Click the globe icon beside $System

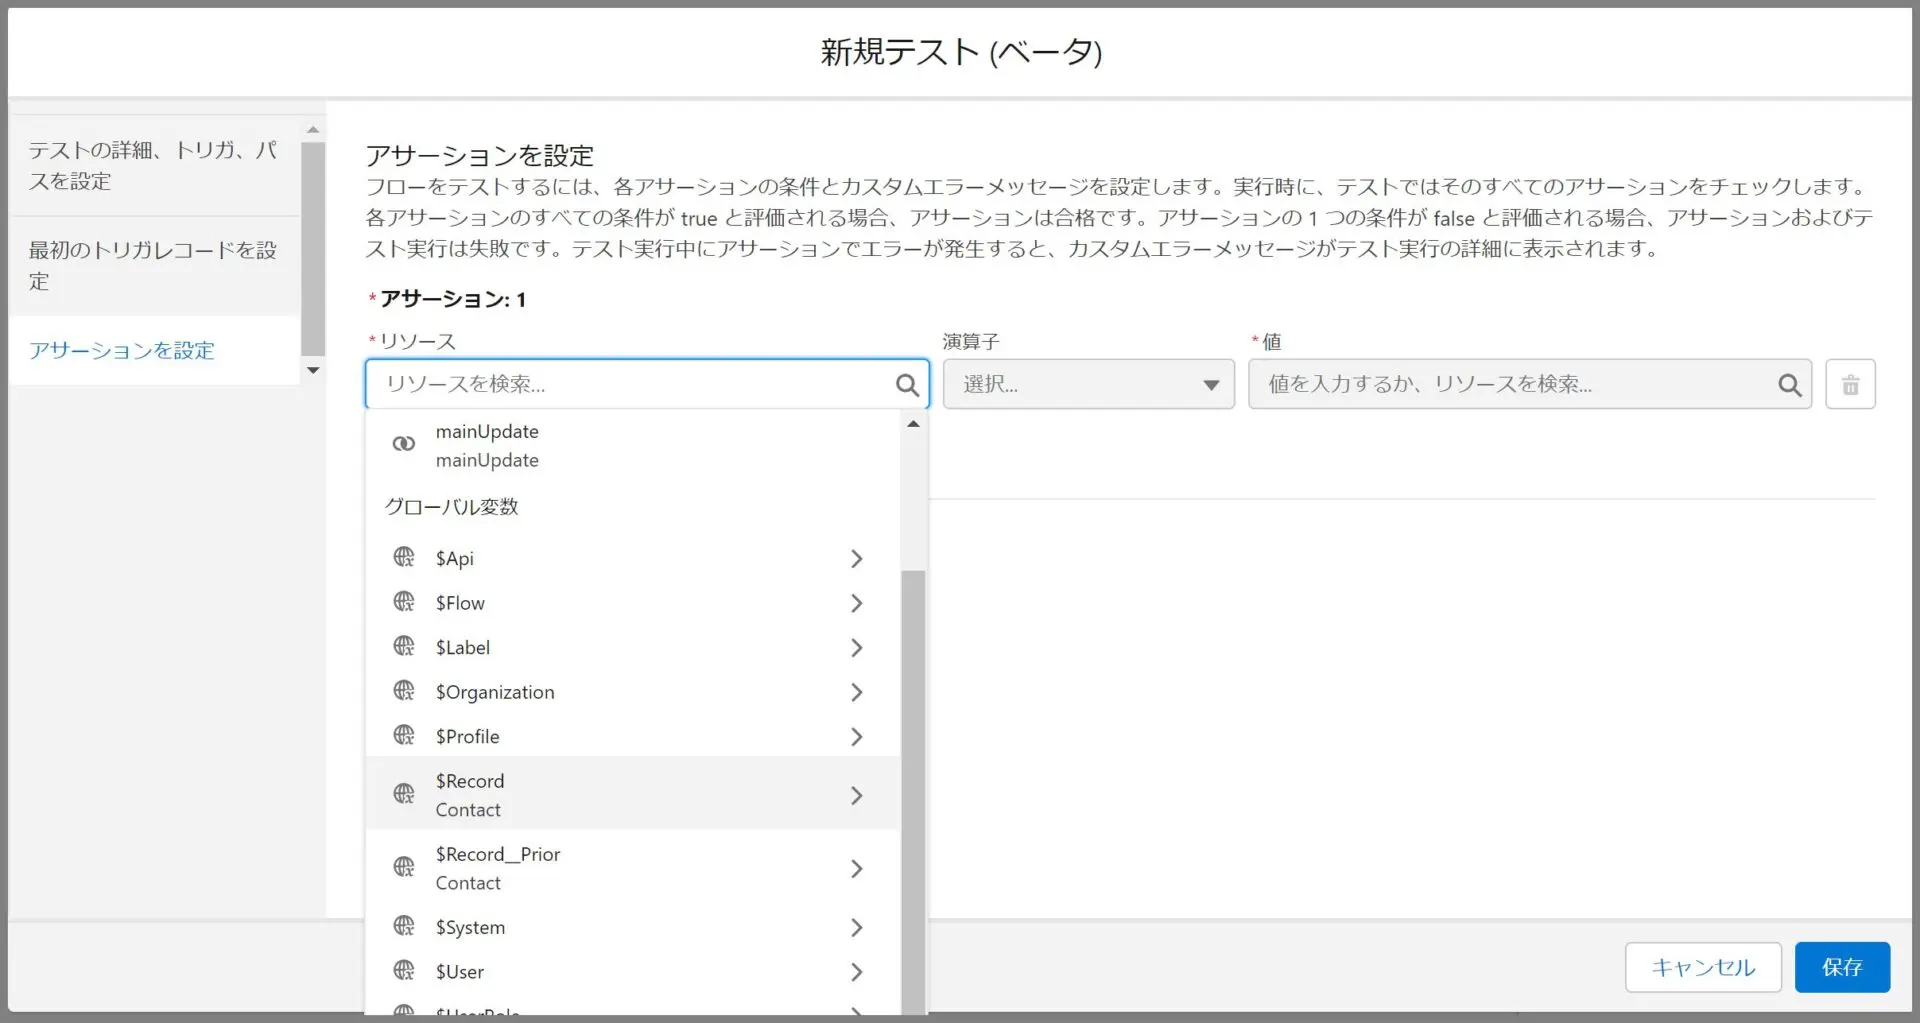coord(404,926)
